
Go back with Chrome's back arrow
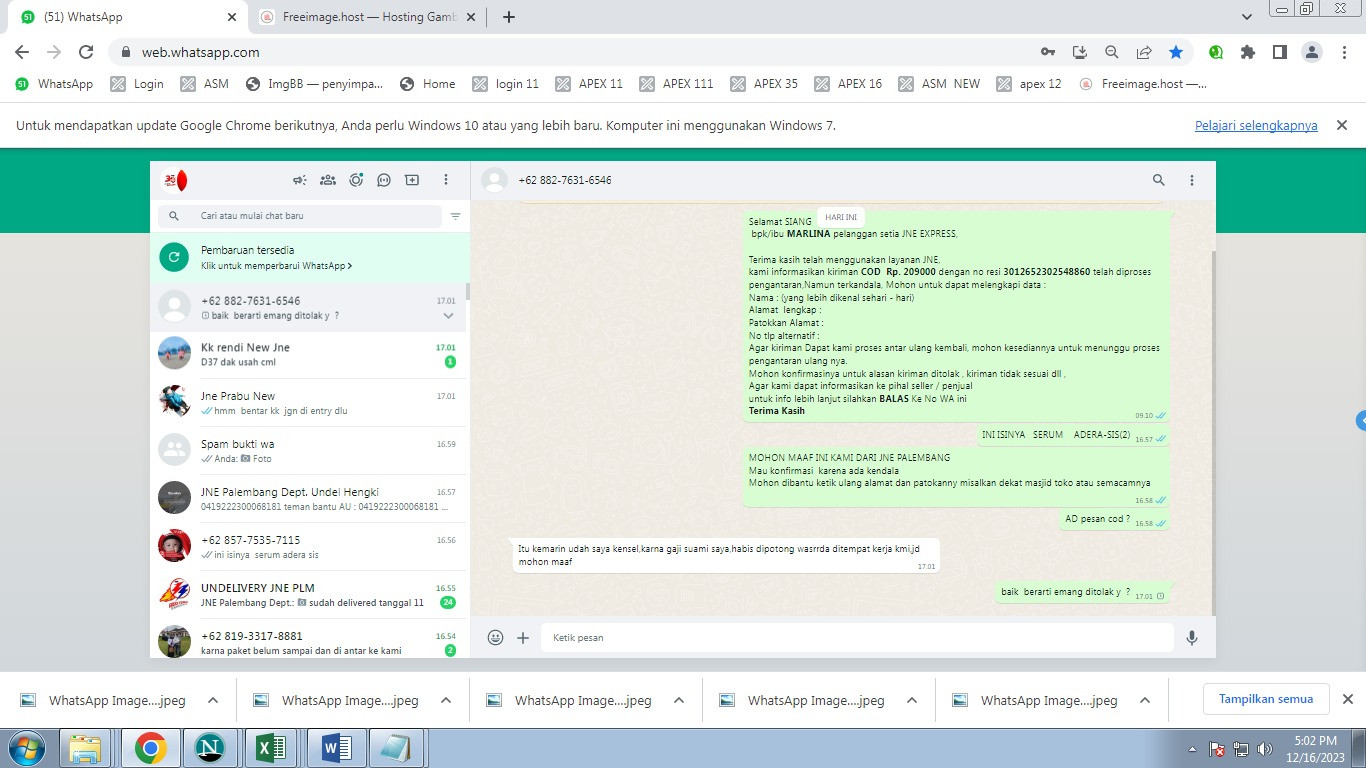22,52
